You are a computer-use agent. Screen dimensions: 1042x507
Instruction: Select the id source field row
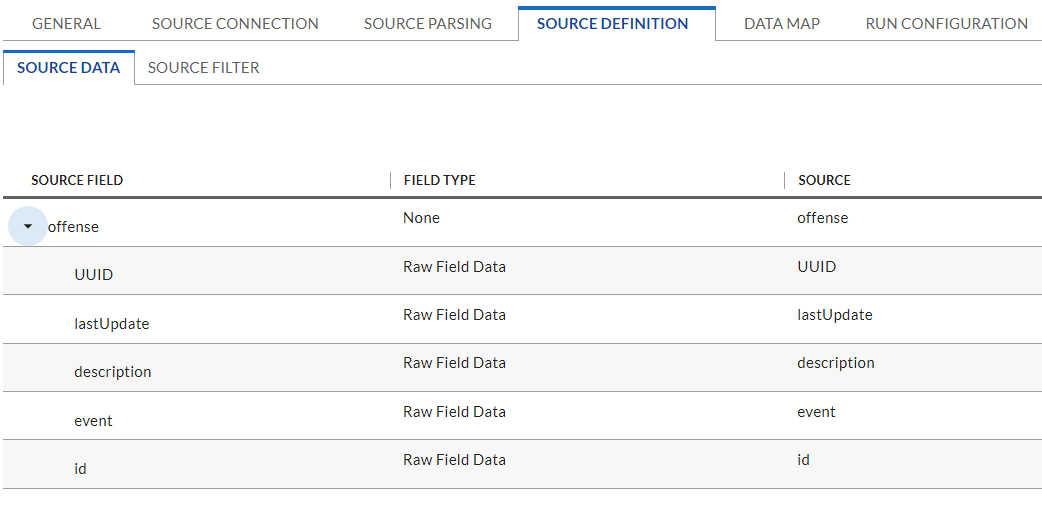[522, 464]
